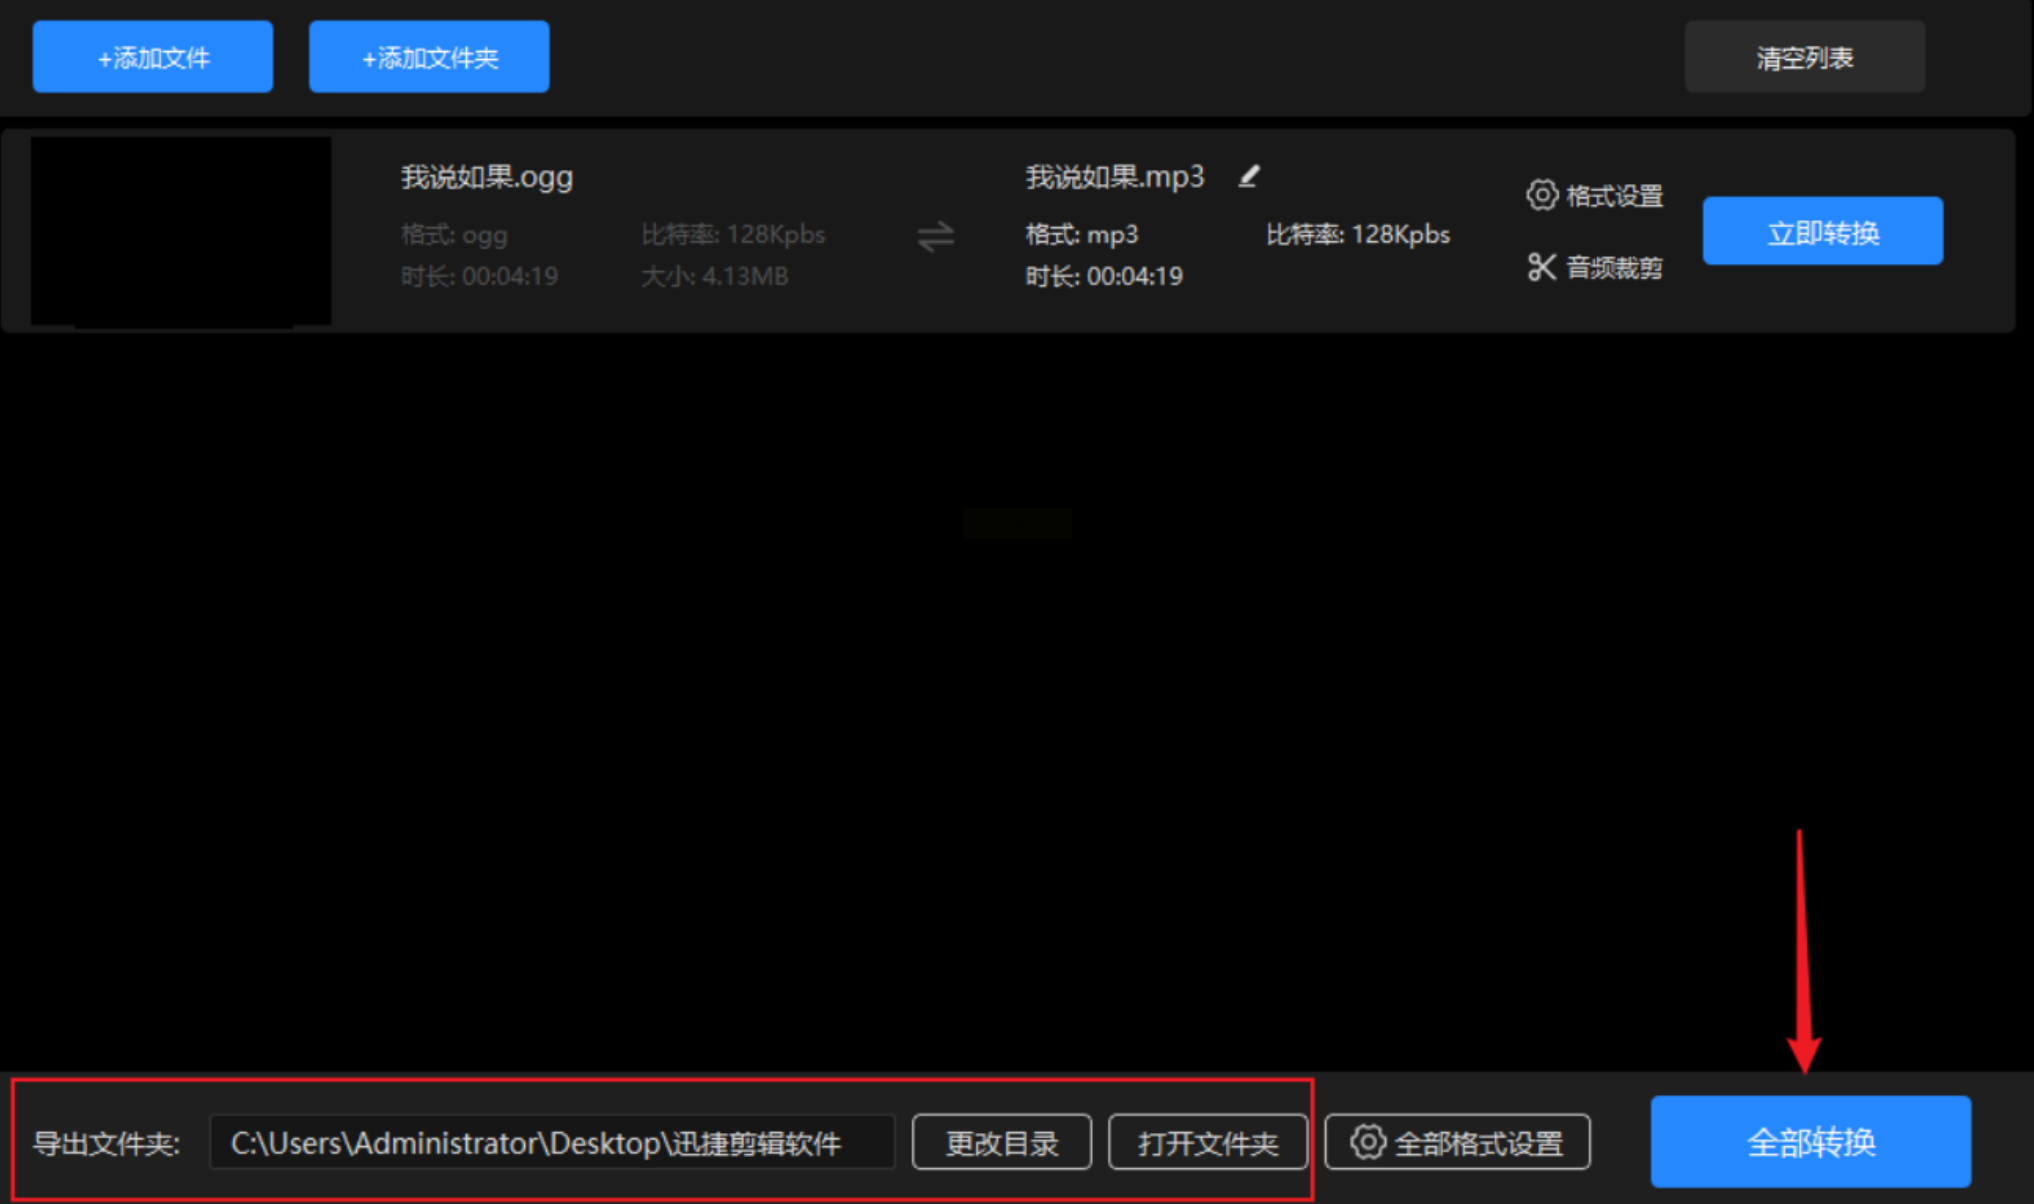Convert all files with 全部转换

1810,1142
